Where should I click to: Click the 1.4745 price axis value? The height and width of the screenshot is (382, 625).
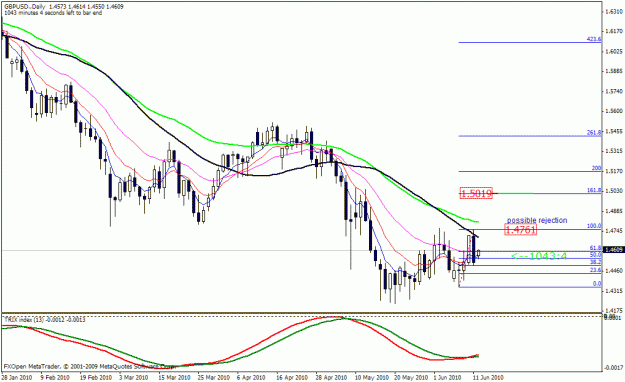pyautogui.click(x=614, y=231)
